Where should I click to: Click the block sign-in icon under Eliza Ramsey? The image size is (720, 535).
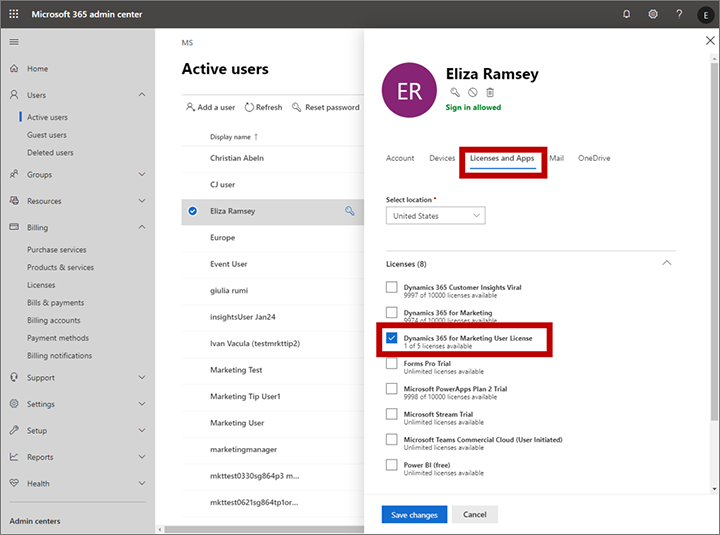tap(472, 92)
